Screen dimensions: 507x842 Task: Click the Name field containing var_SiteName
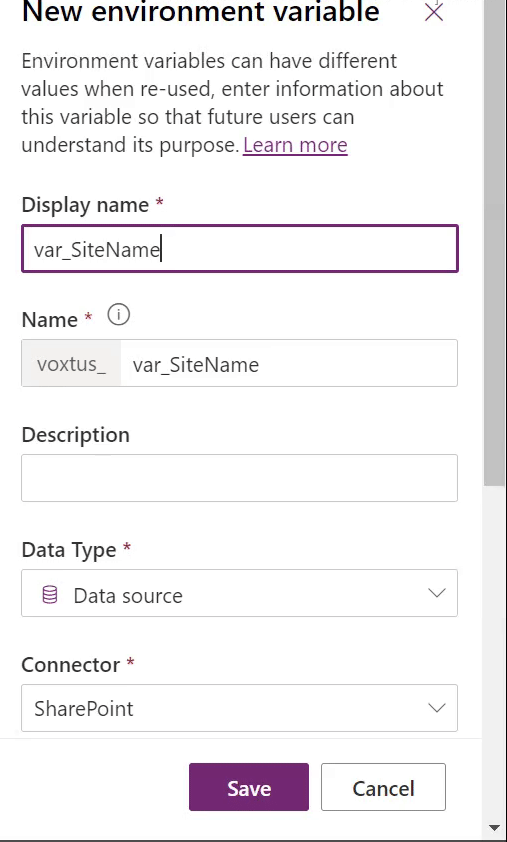click(289, 364)
